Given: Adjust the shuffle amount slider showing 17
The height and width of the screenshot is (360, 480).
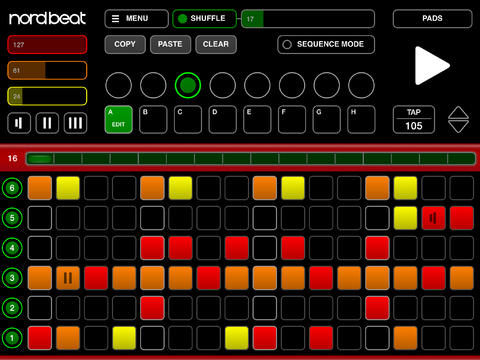Looking at the screenshot, I should tap(308, 19).
